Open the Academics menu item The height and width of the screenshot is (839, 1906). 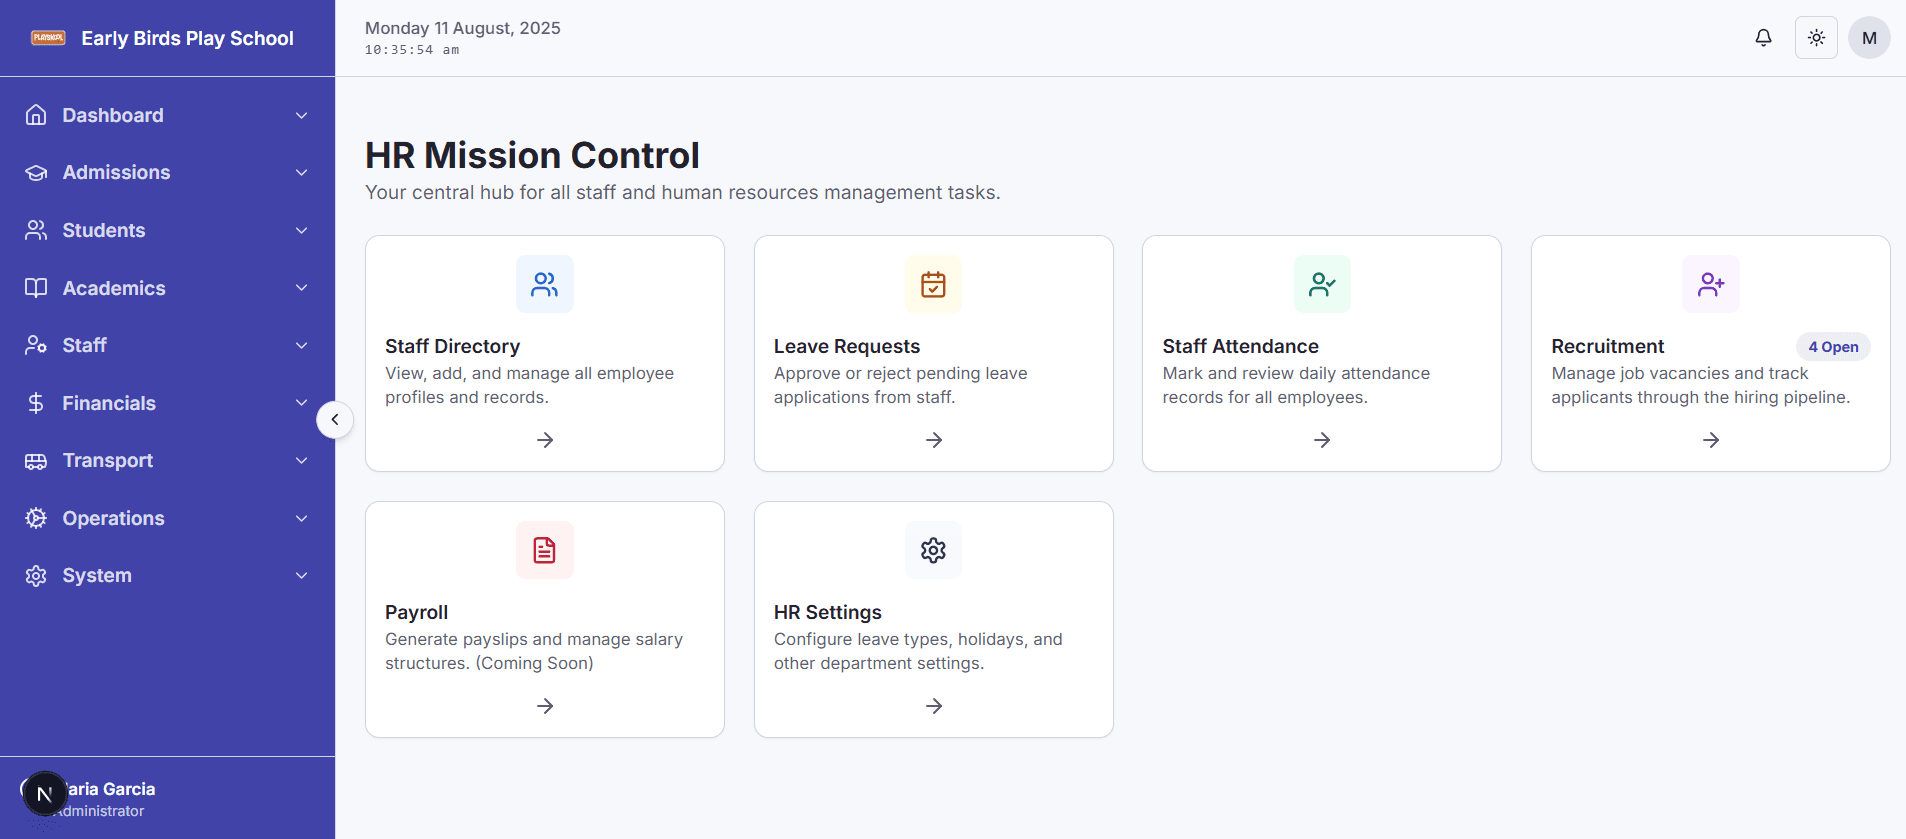pos(167,288)
